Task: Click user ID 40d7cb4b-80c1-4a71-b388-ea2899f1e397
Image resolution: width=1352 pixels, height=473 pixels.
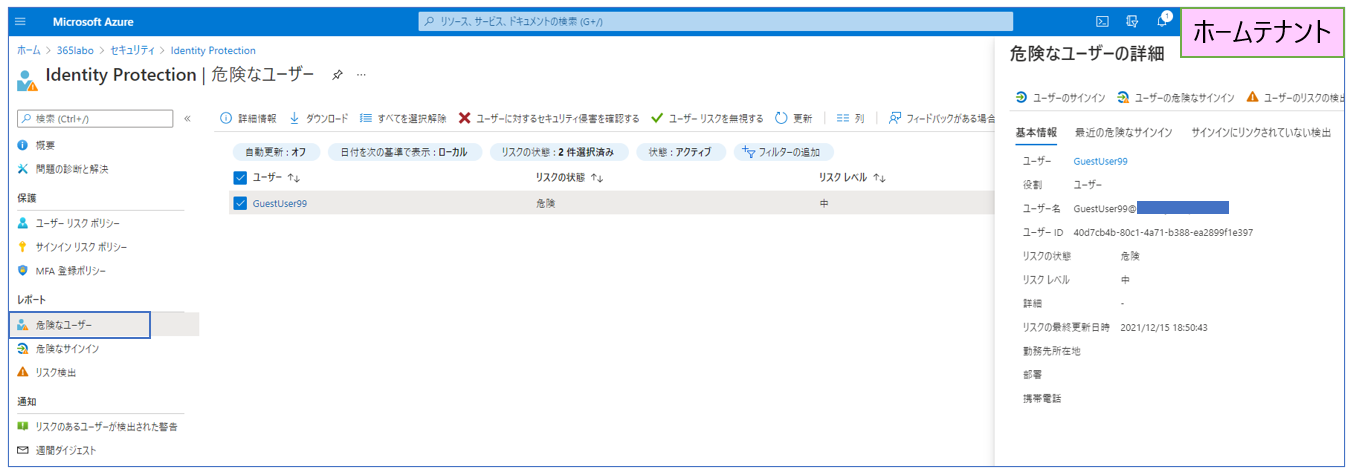Action: [x=1163, y=232]
